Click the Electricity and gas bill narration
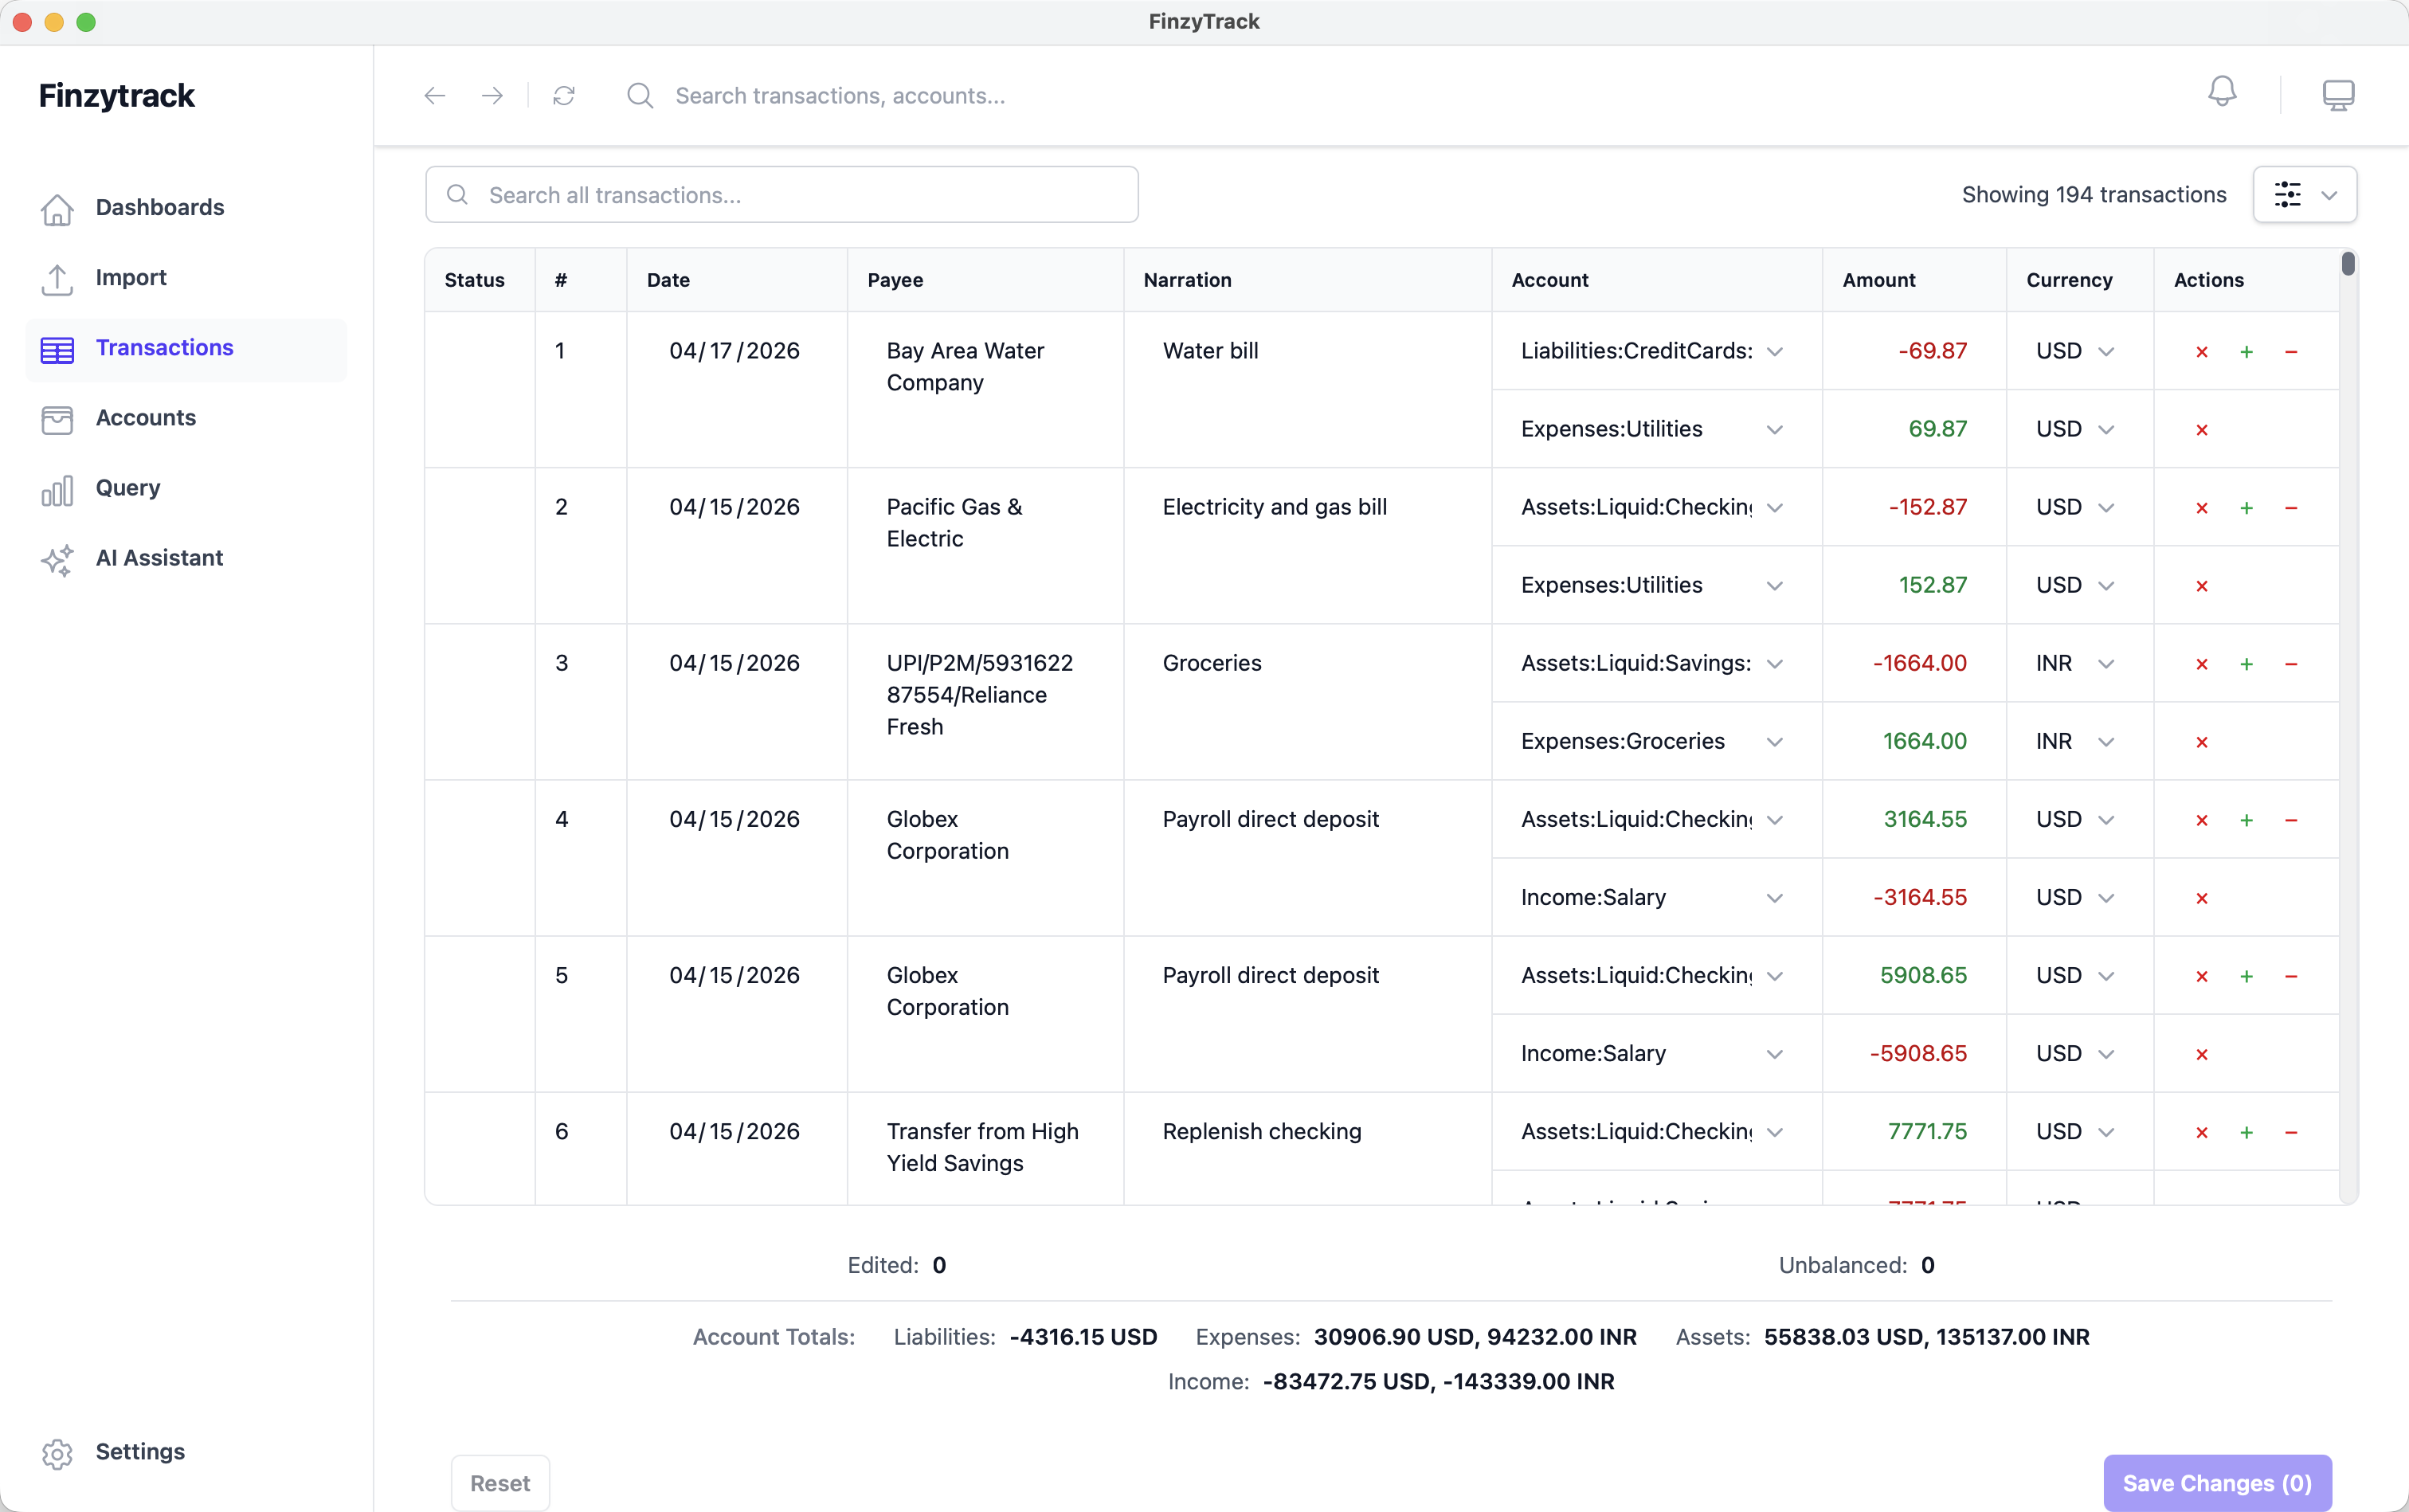This screenshot has height=1512, width=2409. [1274, 507]
